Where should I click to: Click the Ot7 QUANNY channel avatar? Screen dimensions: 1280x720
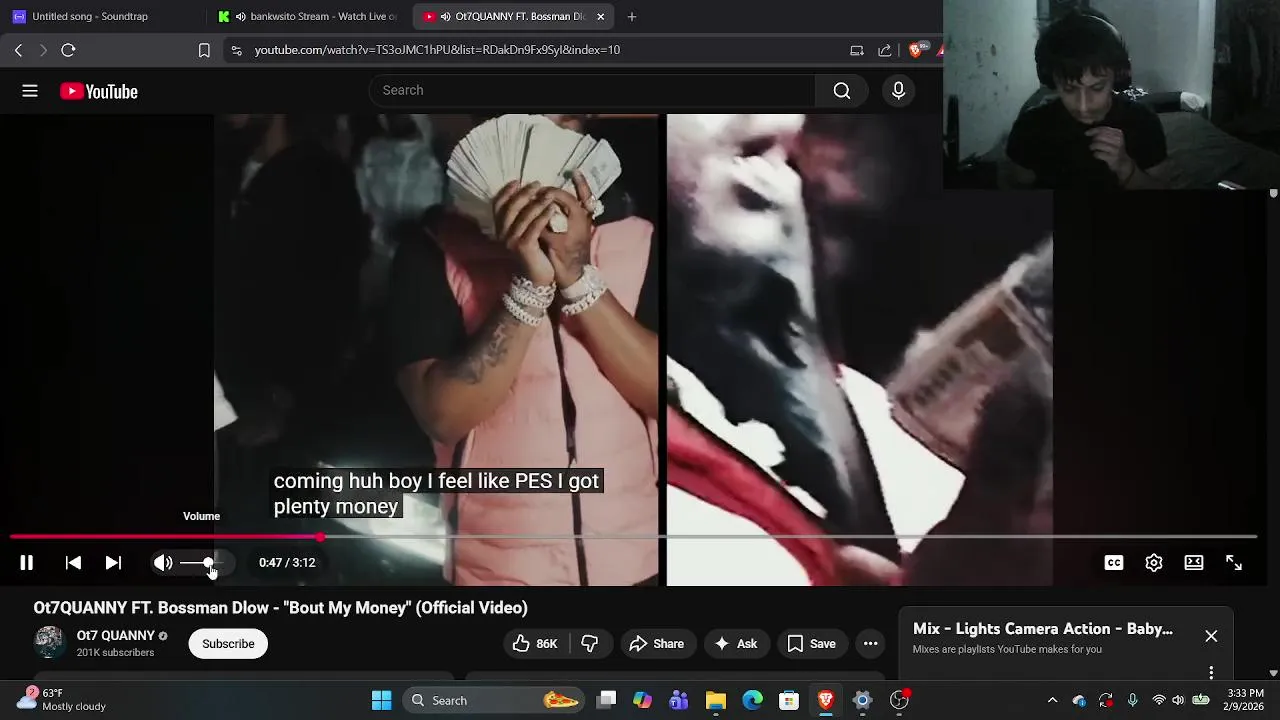pos(49,643)
